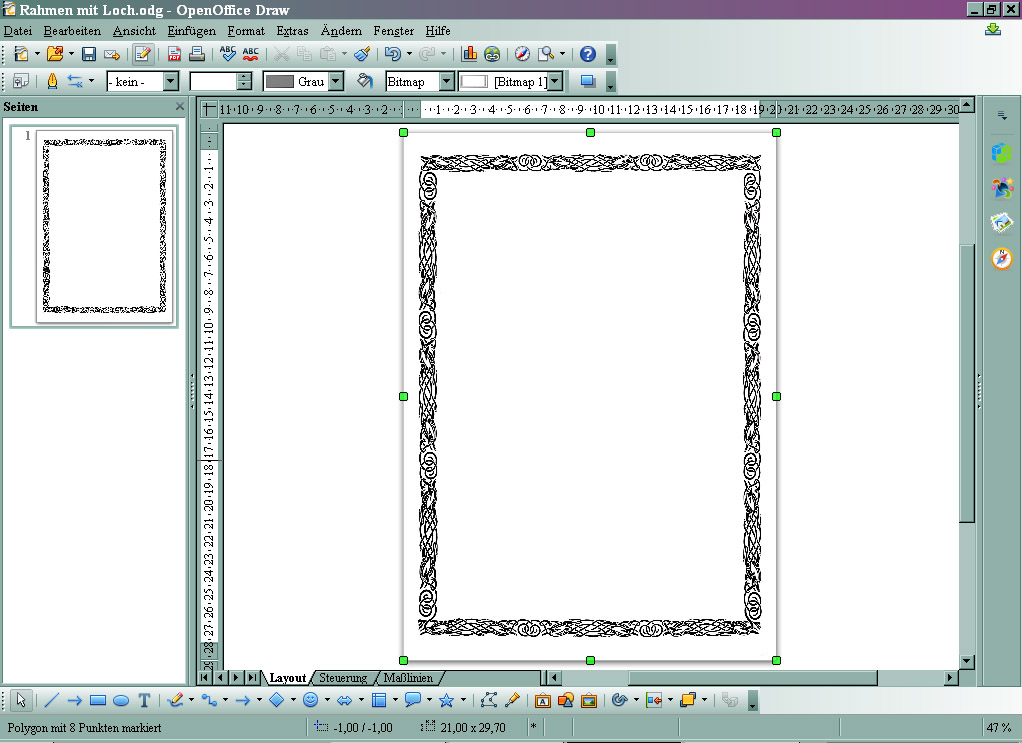Close the Seiten panel

180,106
